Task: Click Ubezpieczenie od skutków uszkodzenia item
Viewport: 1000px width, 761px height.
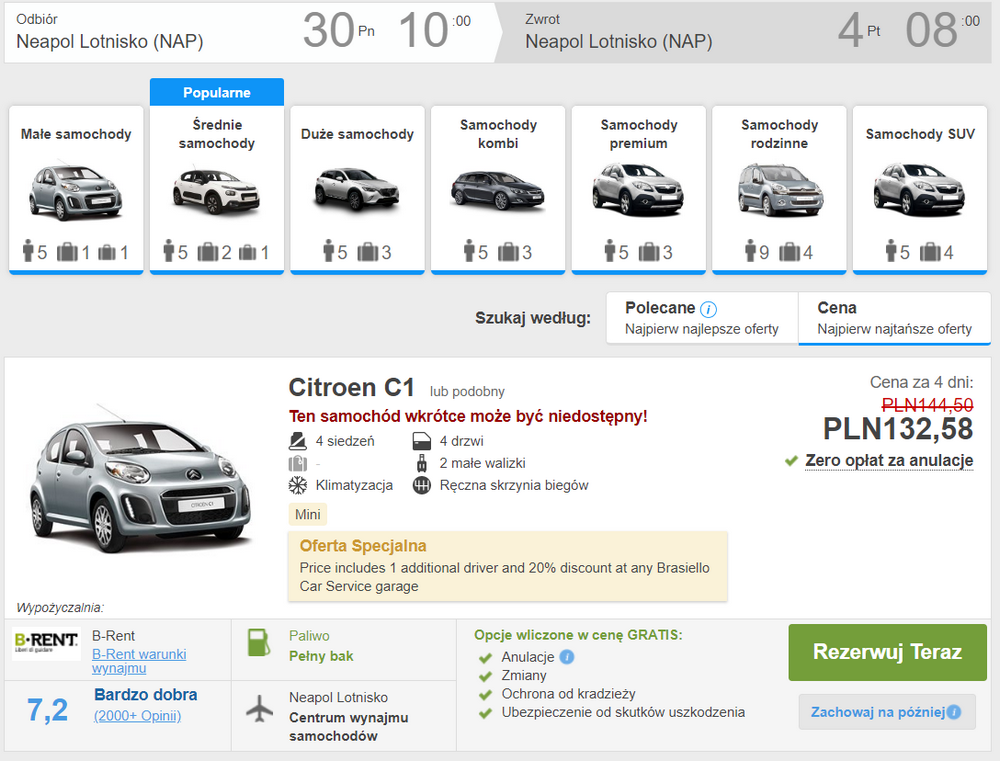Action: tap(623, 712)
